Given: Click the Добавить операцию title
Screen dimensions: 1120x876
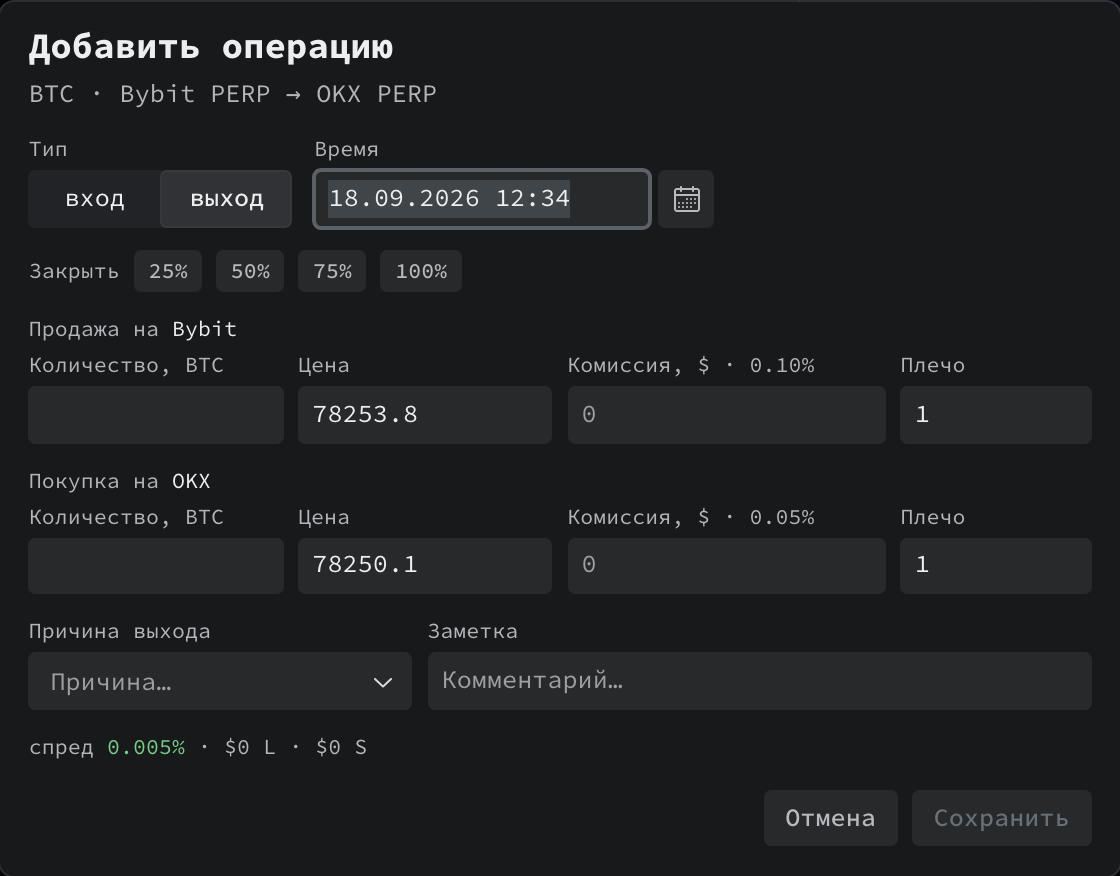Looking at the screenshot, I should pyautogui.click(x=211, y=47).
